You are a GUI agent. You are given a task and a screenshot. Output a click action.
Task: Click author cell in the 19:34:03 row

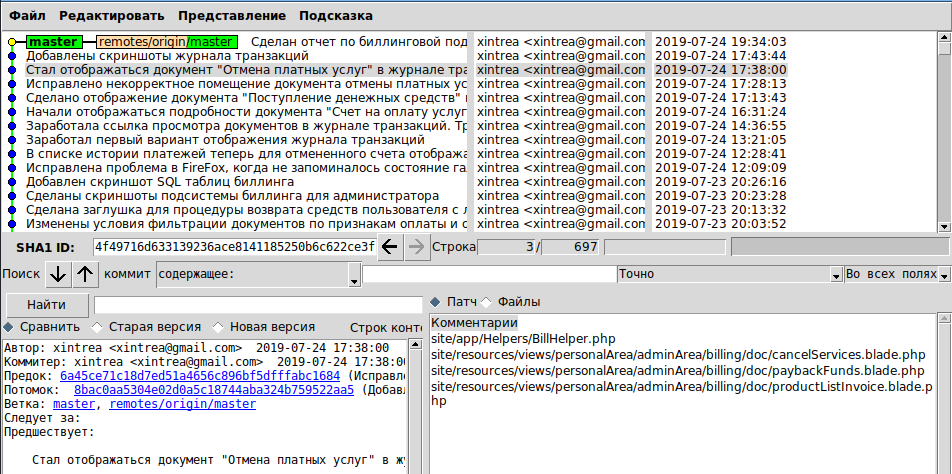coord(560,42)
